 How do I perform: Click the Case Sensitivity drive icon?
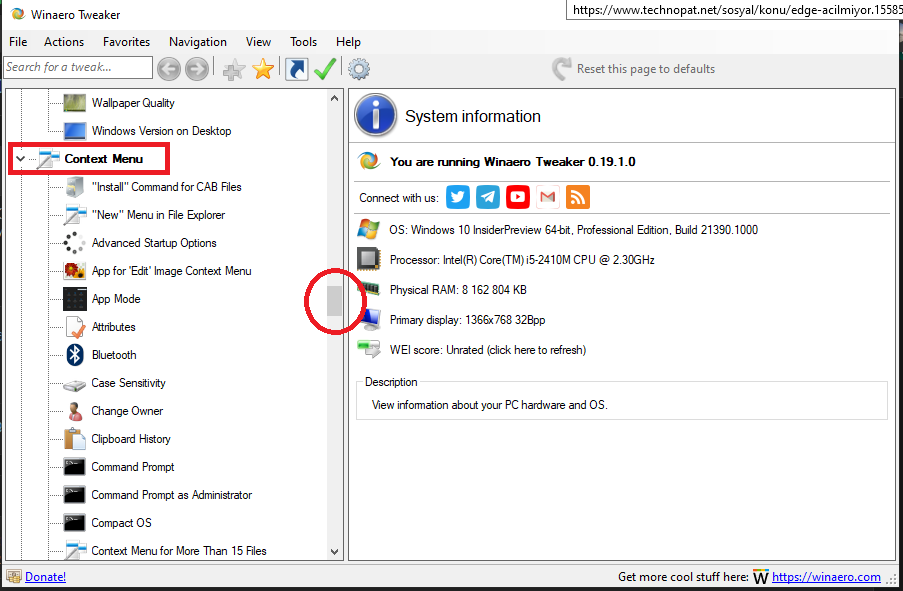pyautogui.click(x=75, y=384)
